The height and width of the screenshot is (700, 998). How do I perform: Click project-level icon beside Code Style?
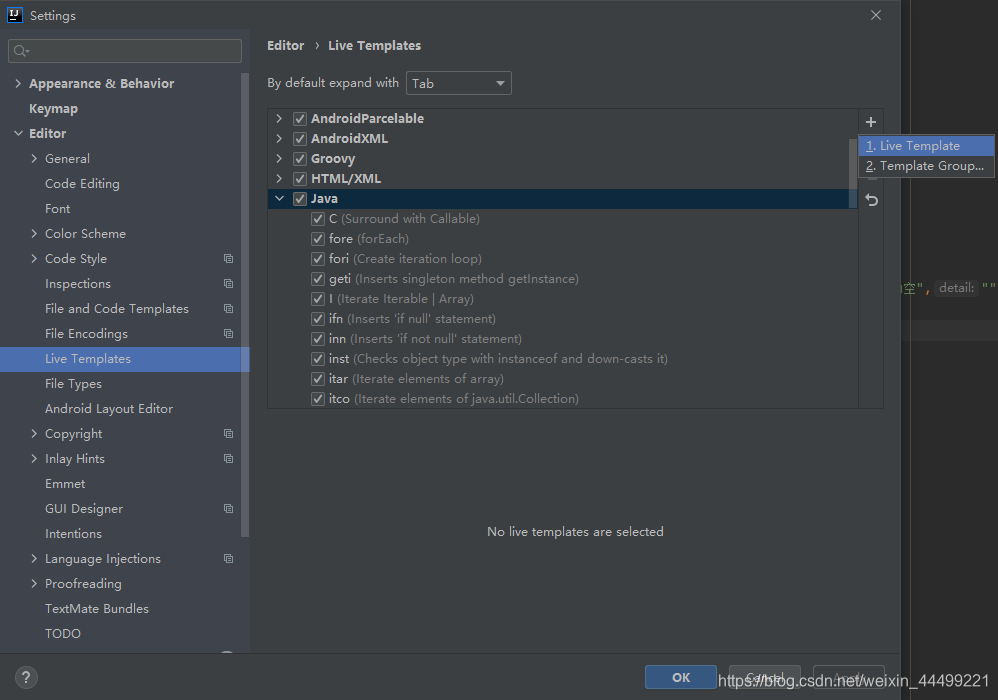tap(228, 258)
